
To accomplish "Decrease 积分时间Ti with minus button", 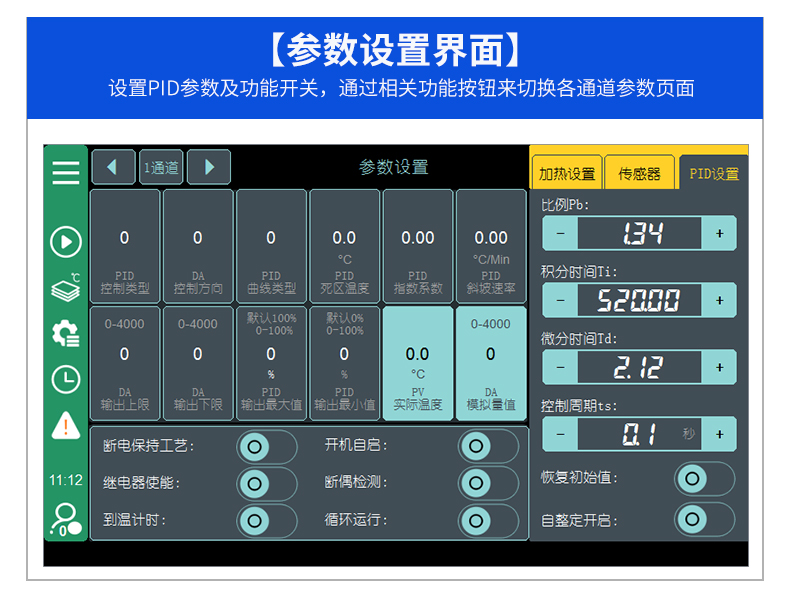I will point(560,300).
